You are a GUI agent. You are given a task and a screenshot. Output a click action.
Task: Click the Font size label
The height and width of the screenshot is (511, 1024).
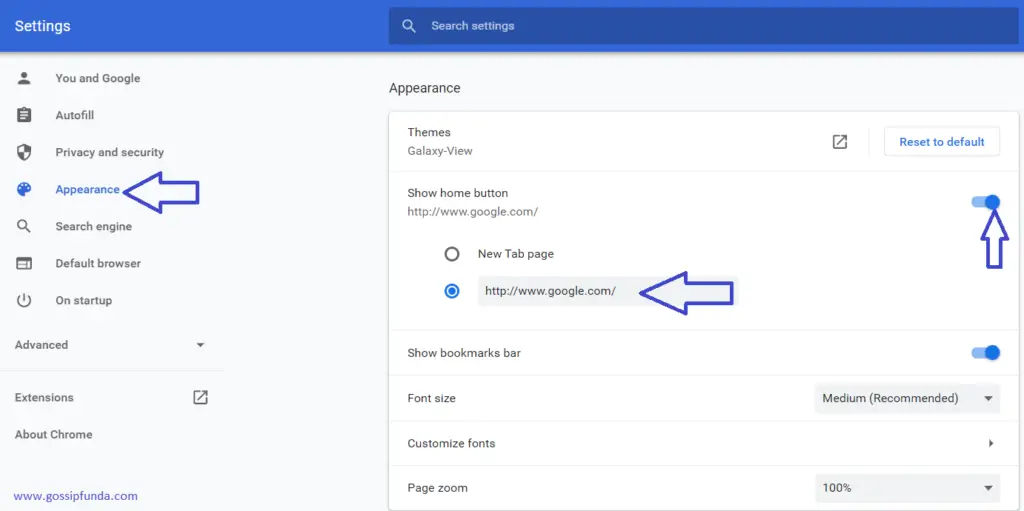click(432, 398)
